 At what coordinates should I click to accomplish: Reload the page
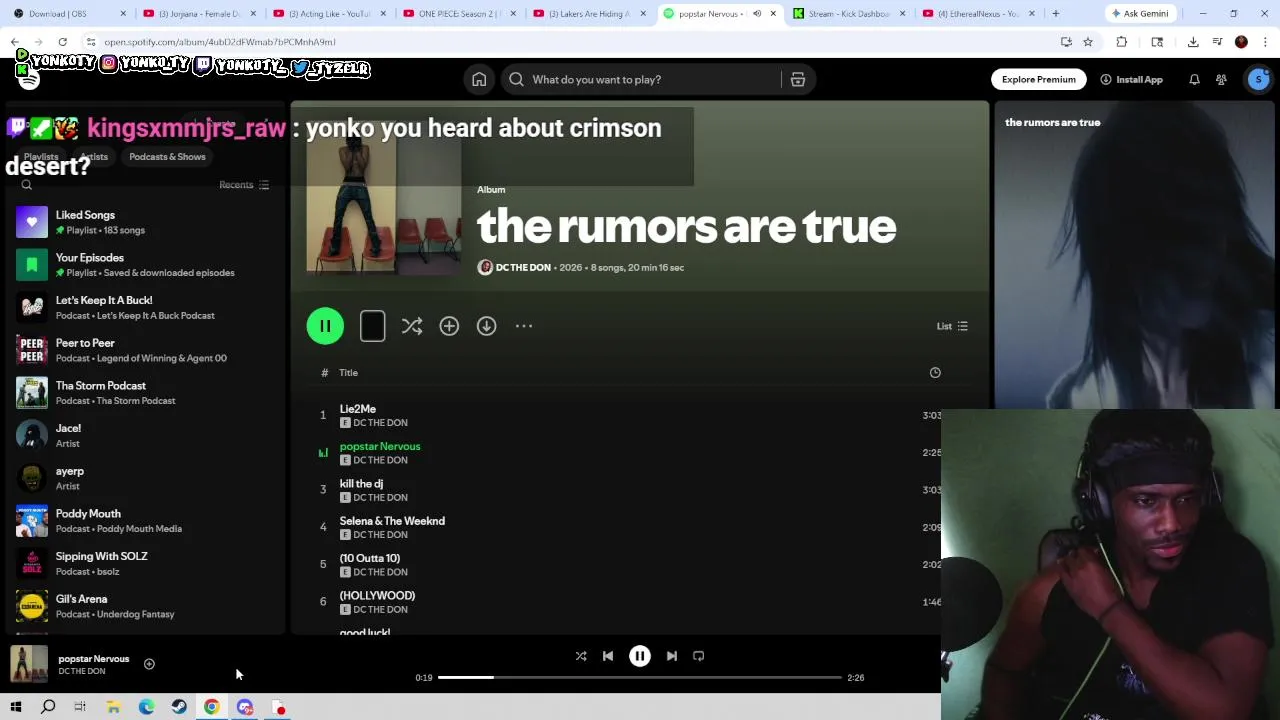click(x=62, y=42)
